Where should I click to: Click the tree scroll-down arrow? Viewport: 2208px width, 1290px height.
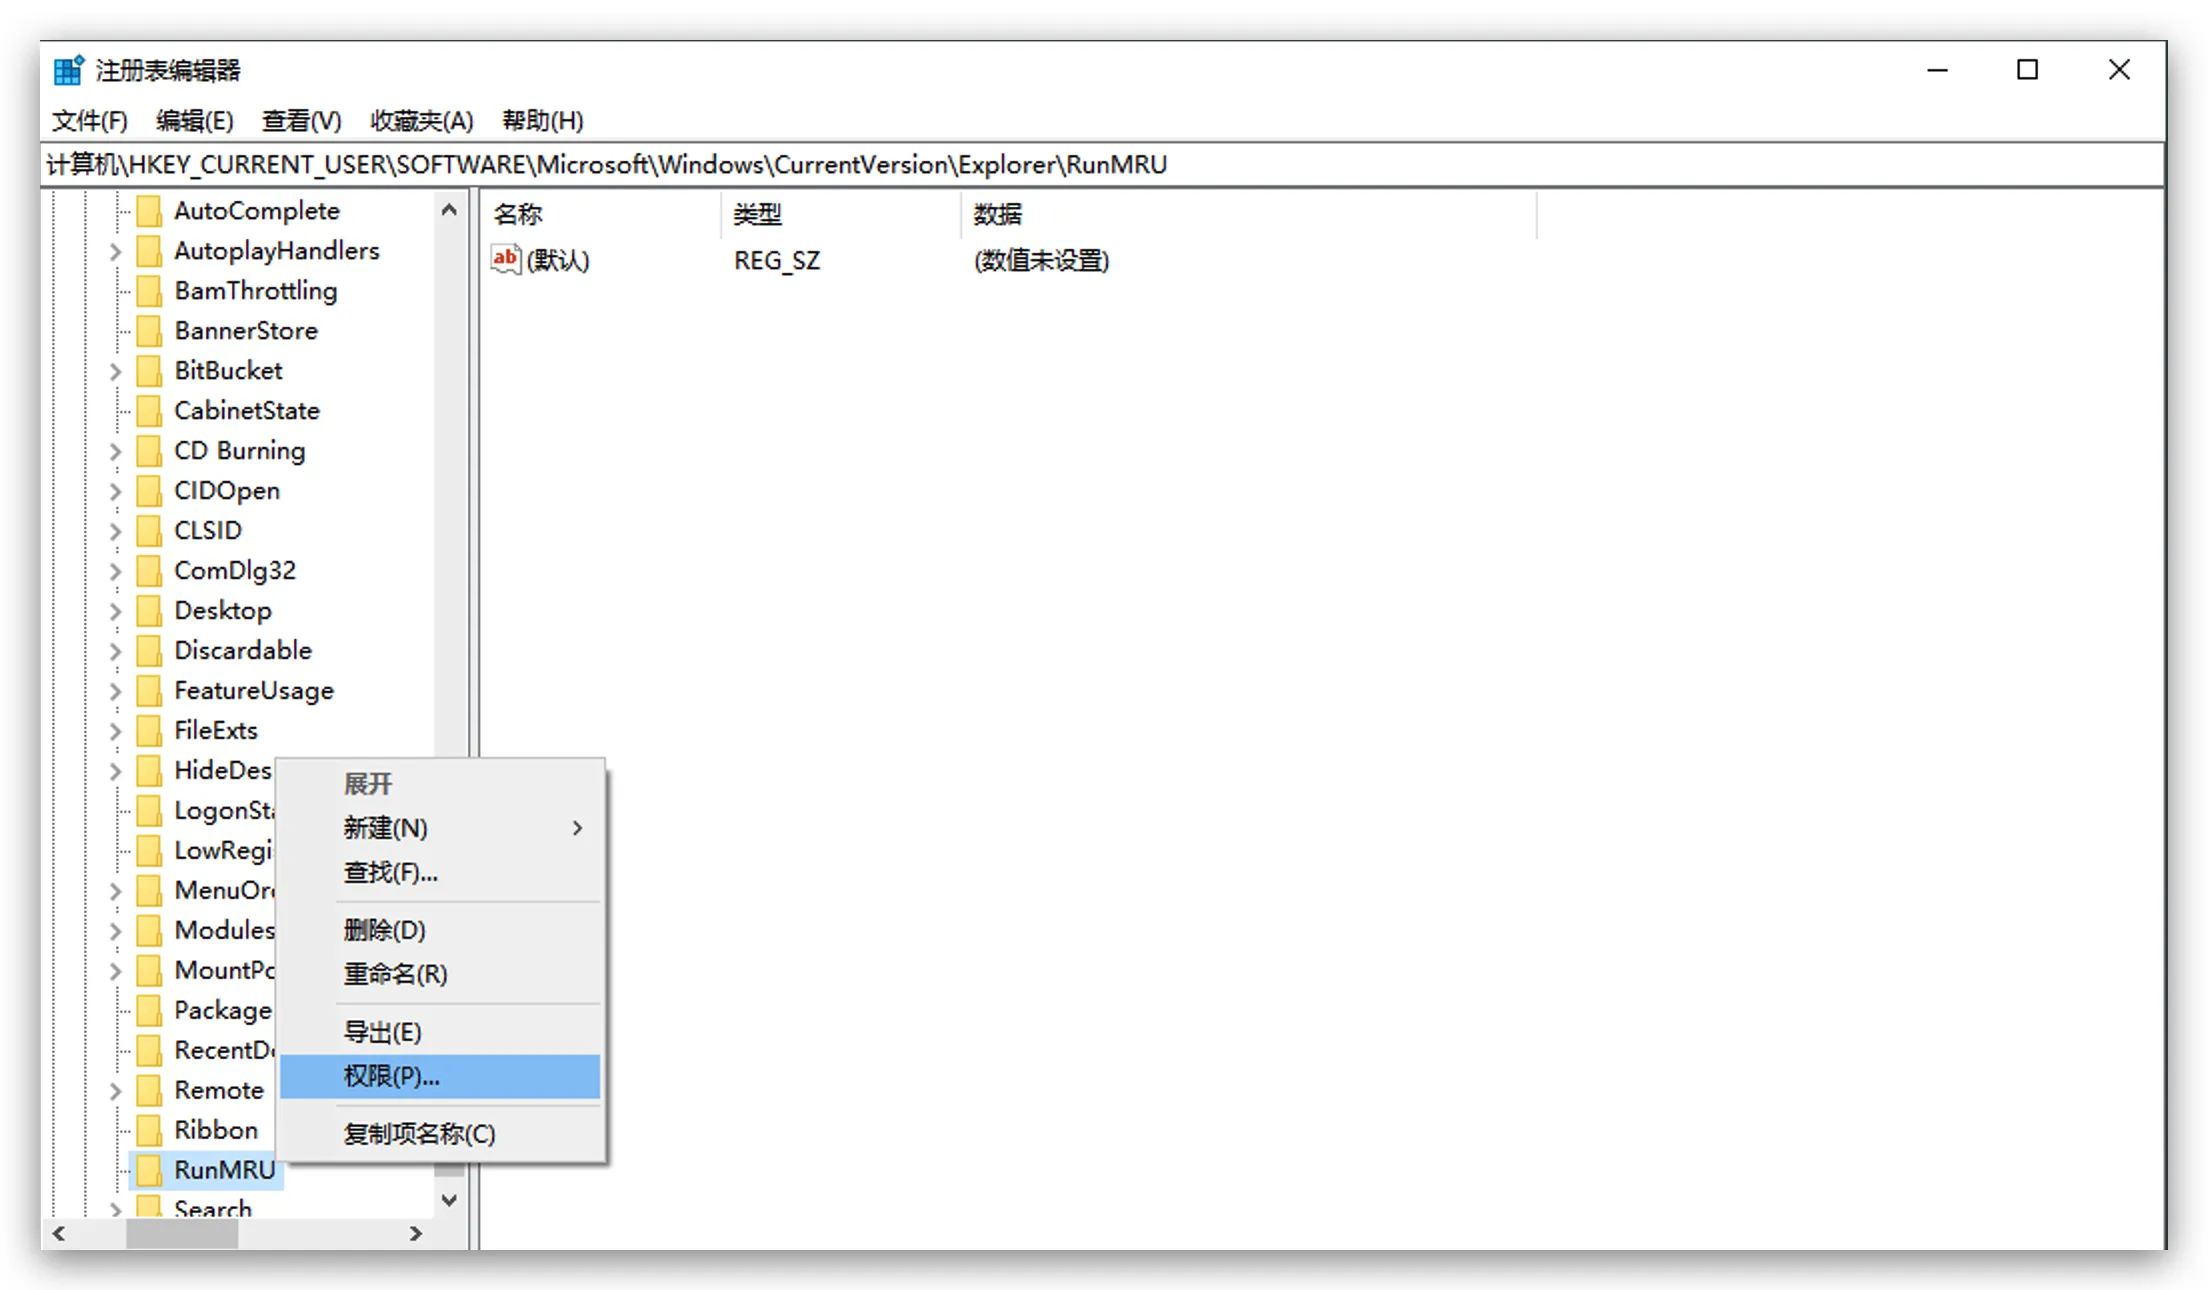click(x=450, y=1200)
